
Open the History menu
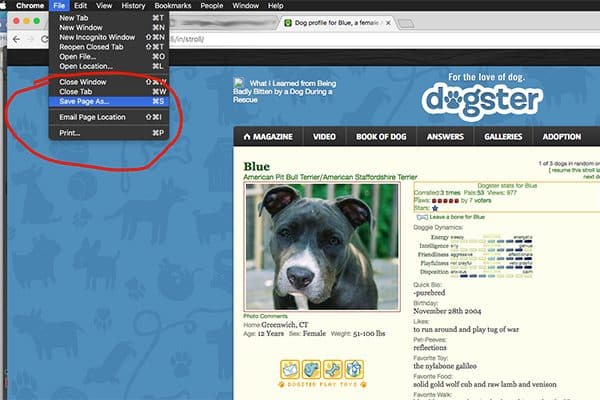[133, 5]
